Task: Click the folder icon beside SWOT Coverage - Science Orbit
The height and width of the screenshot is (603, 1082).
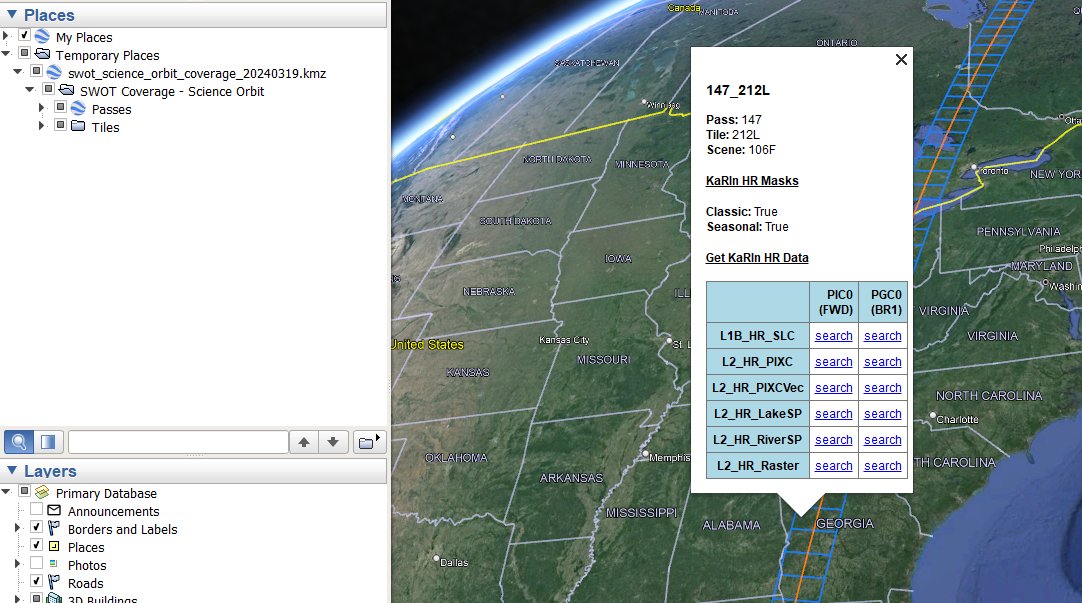Action: pos(66,89)
